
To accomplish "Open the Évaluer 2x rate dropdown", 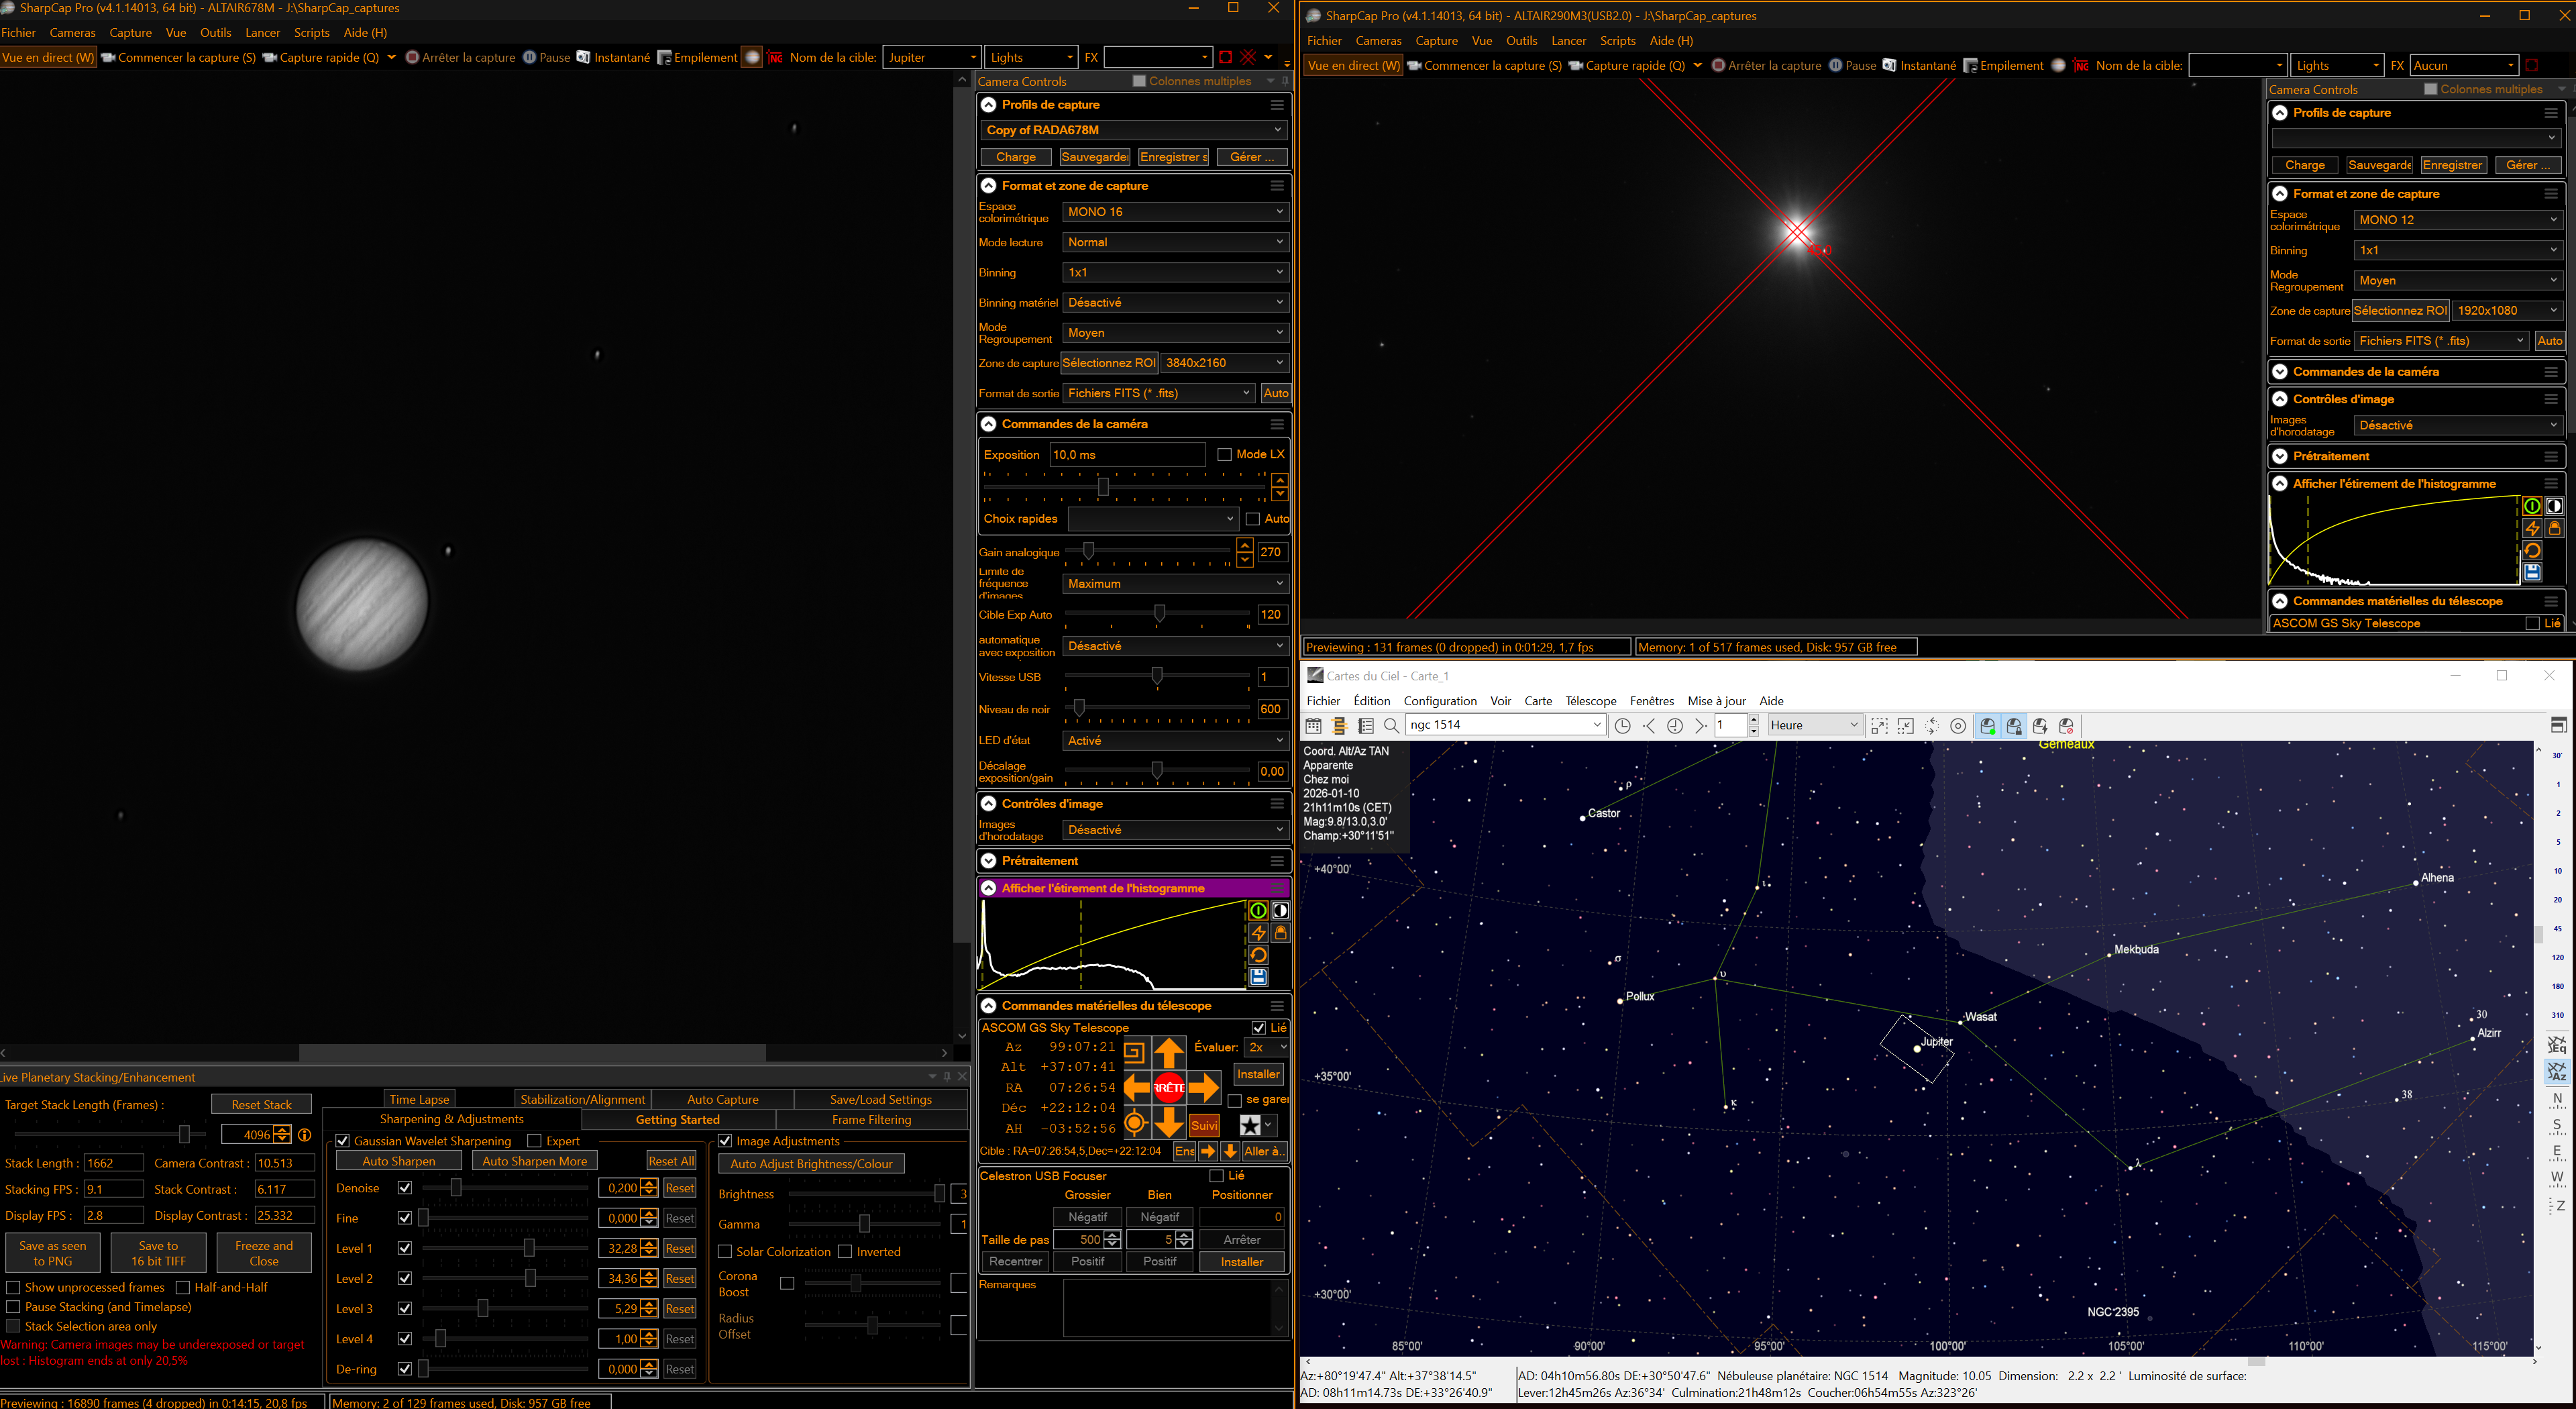I will [1266, 1047].
